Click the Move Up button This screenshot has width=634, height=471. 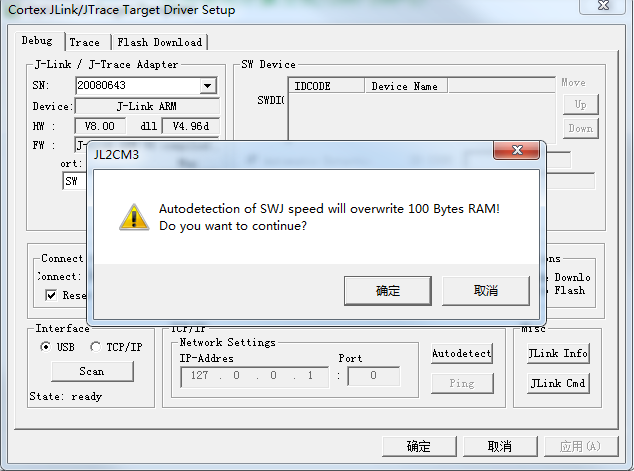point(581,104)
